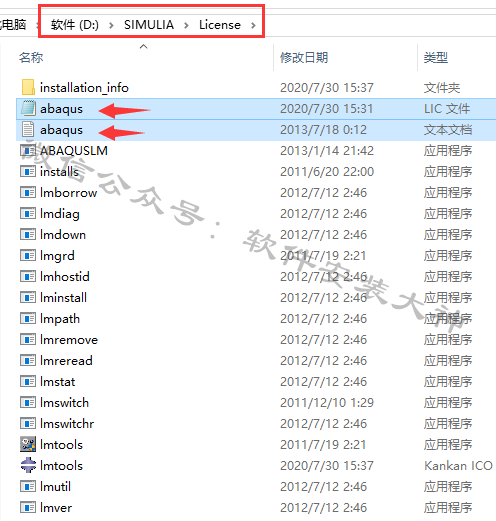
Task: Click the lmver application icon
Action: [28, 508]
